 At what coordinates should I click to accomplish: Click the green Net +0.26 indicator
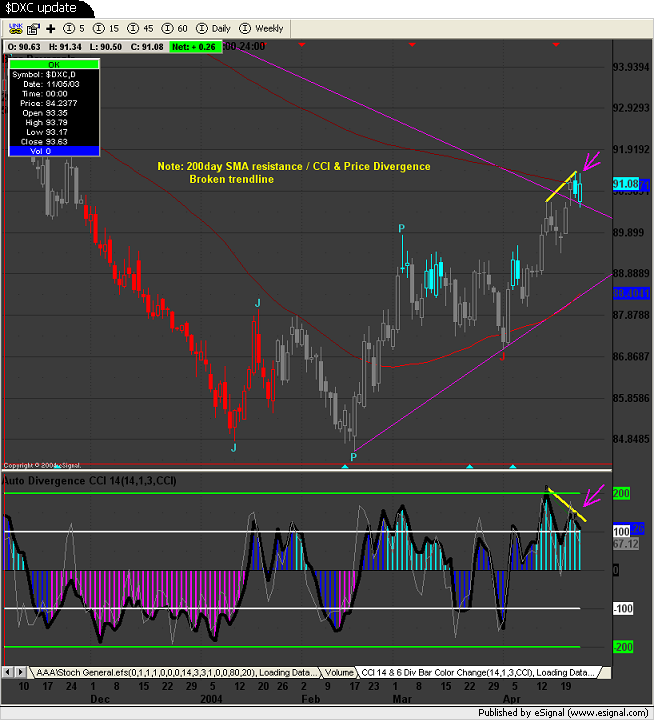(x=194, y=46)
